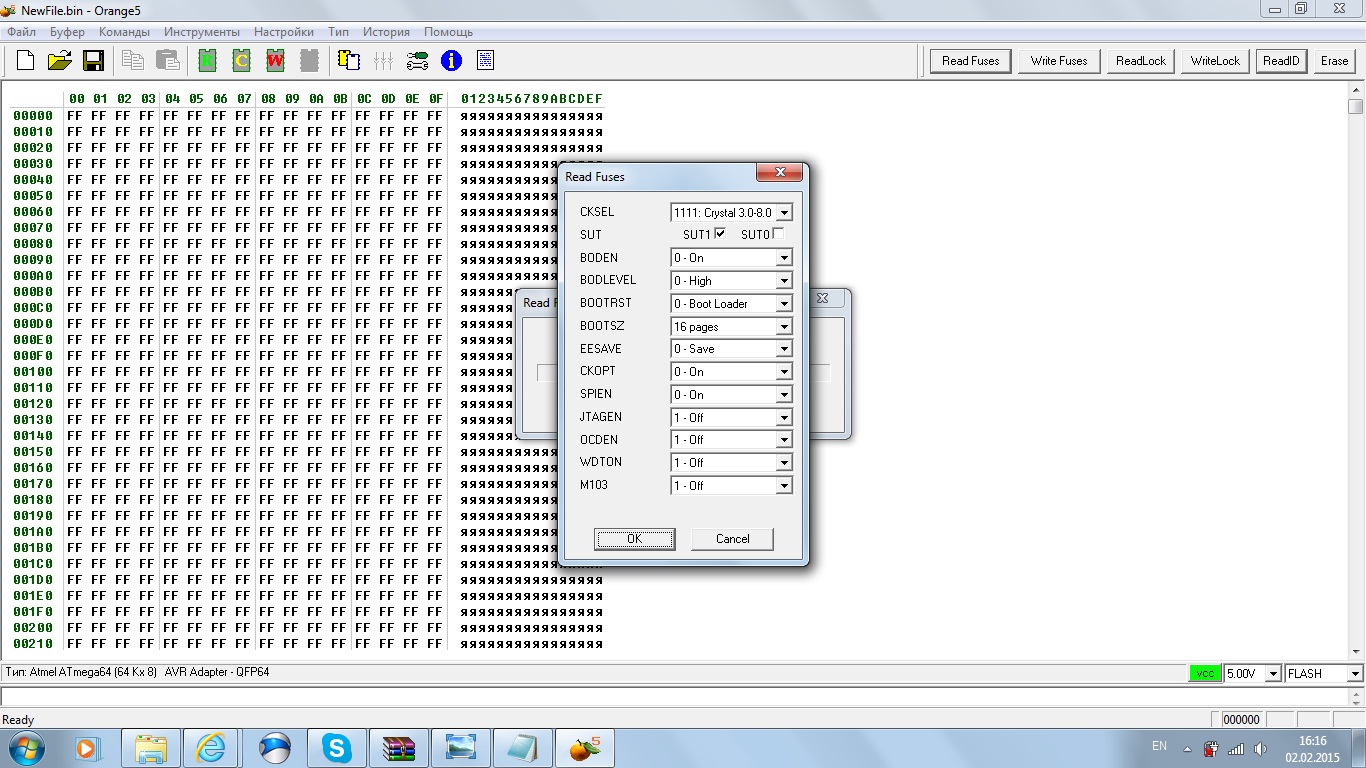Screen dimensions: 1366x768
Task: Enable the SUT0 checkbox
Action: tap(778, 234)
